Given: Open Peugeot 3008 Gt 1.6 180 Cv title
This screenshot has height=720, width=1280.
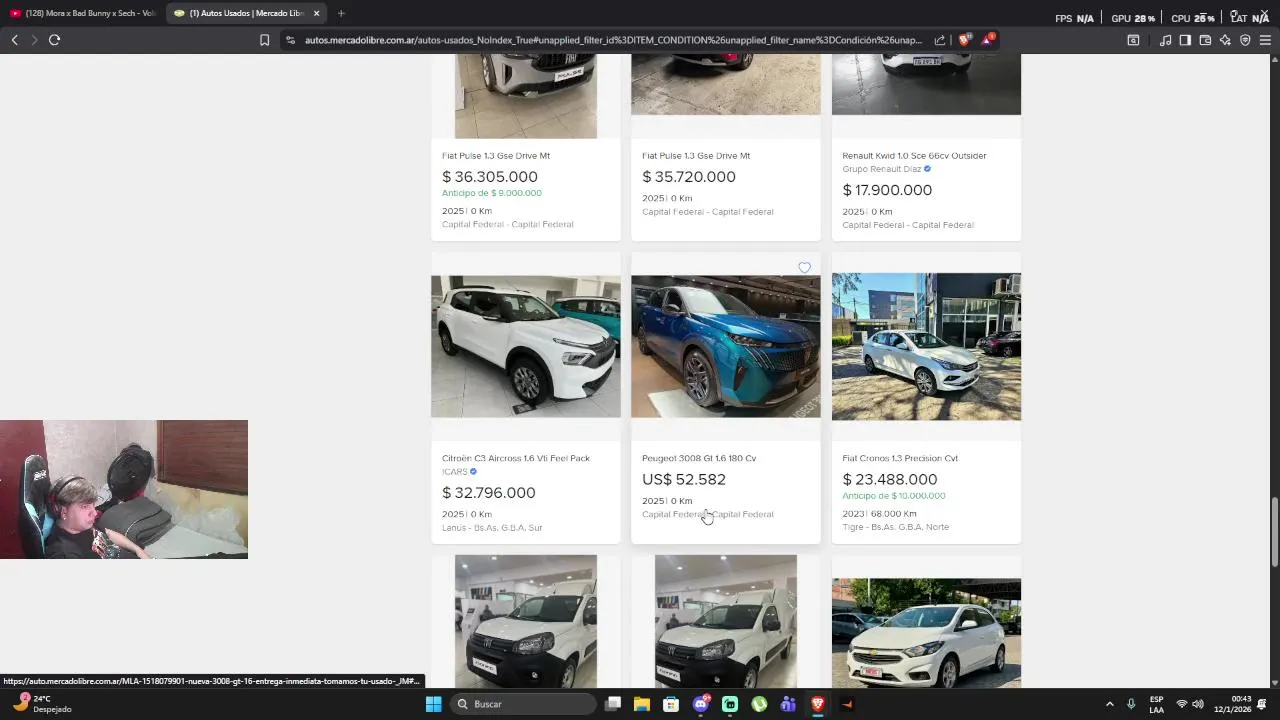Looking at the screenshot, I should [x=699, y=458].
